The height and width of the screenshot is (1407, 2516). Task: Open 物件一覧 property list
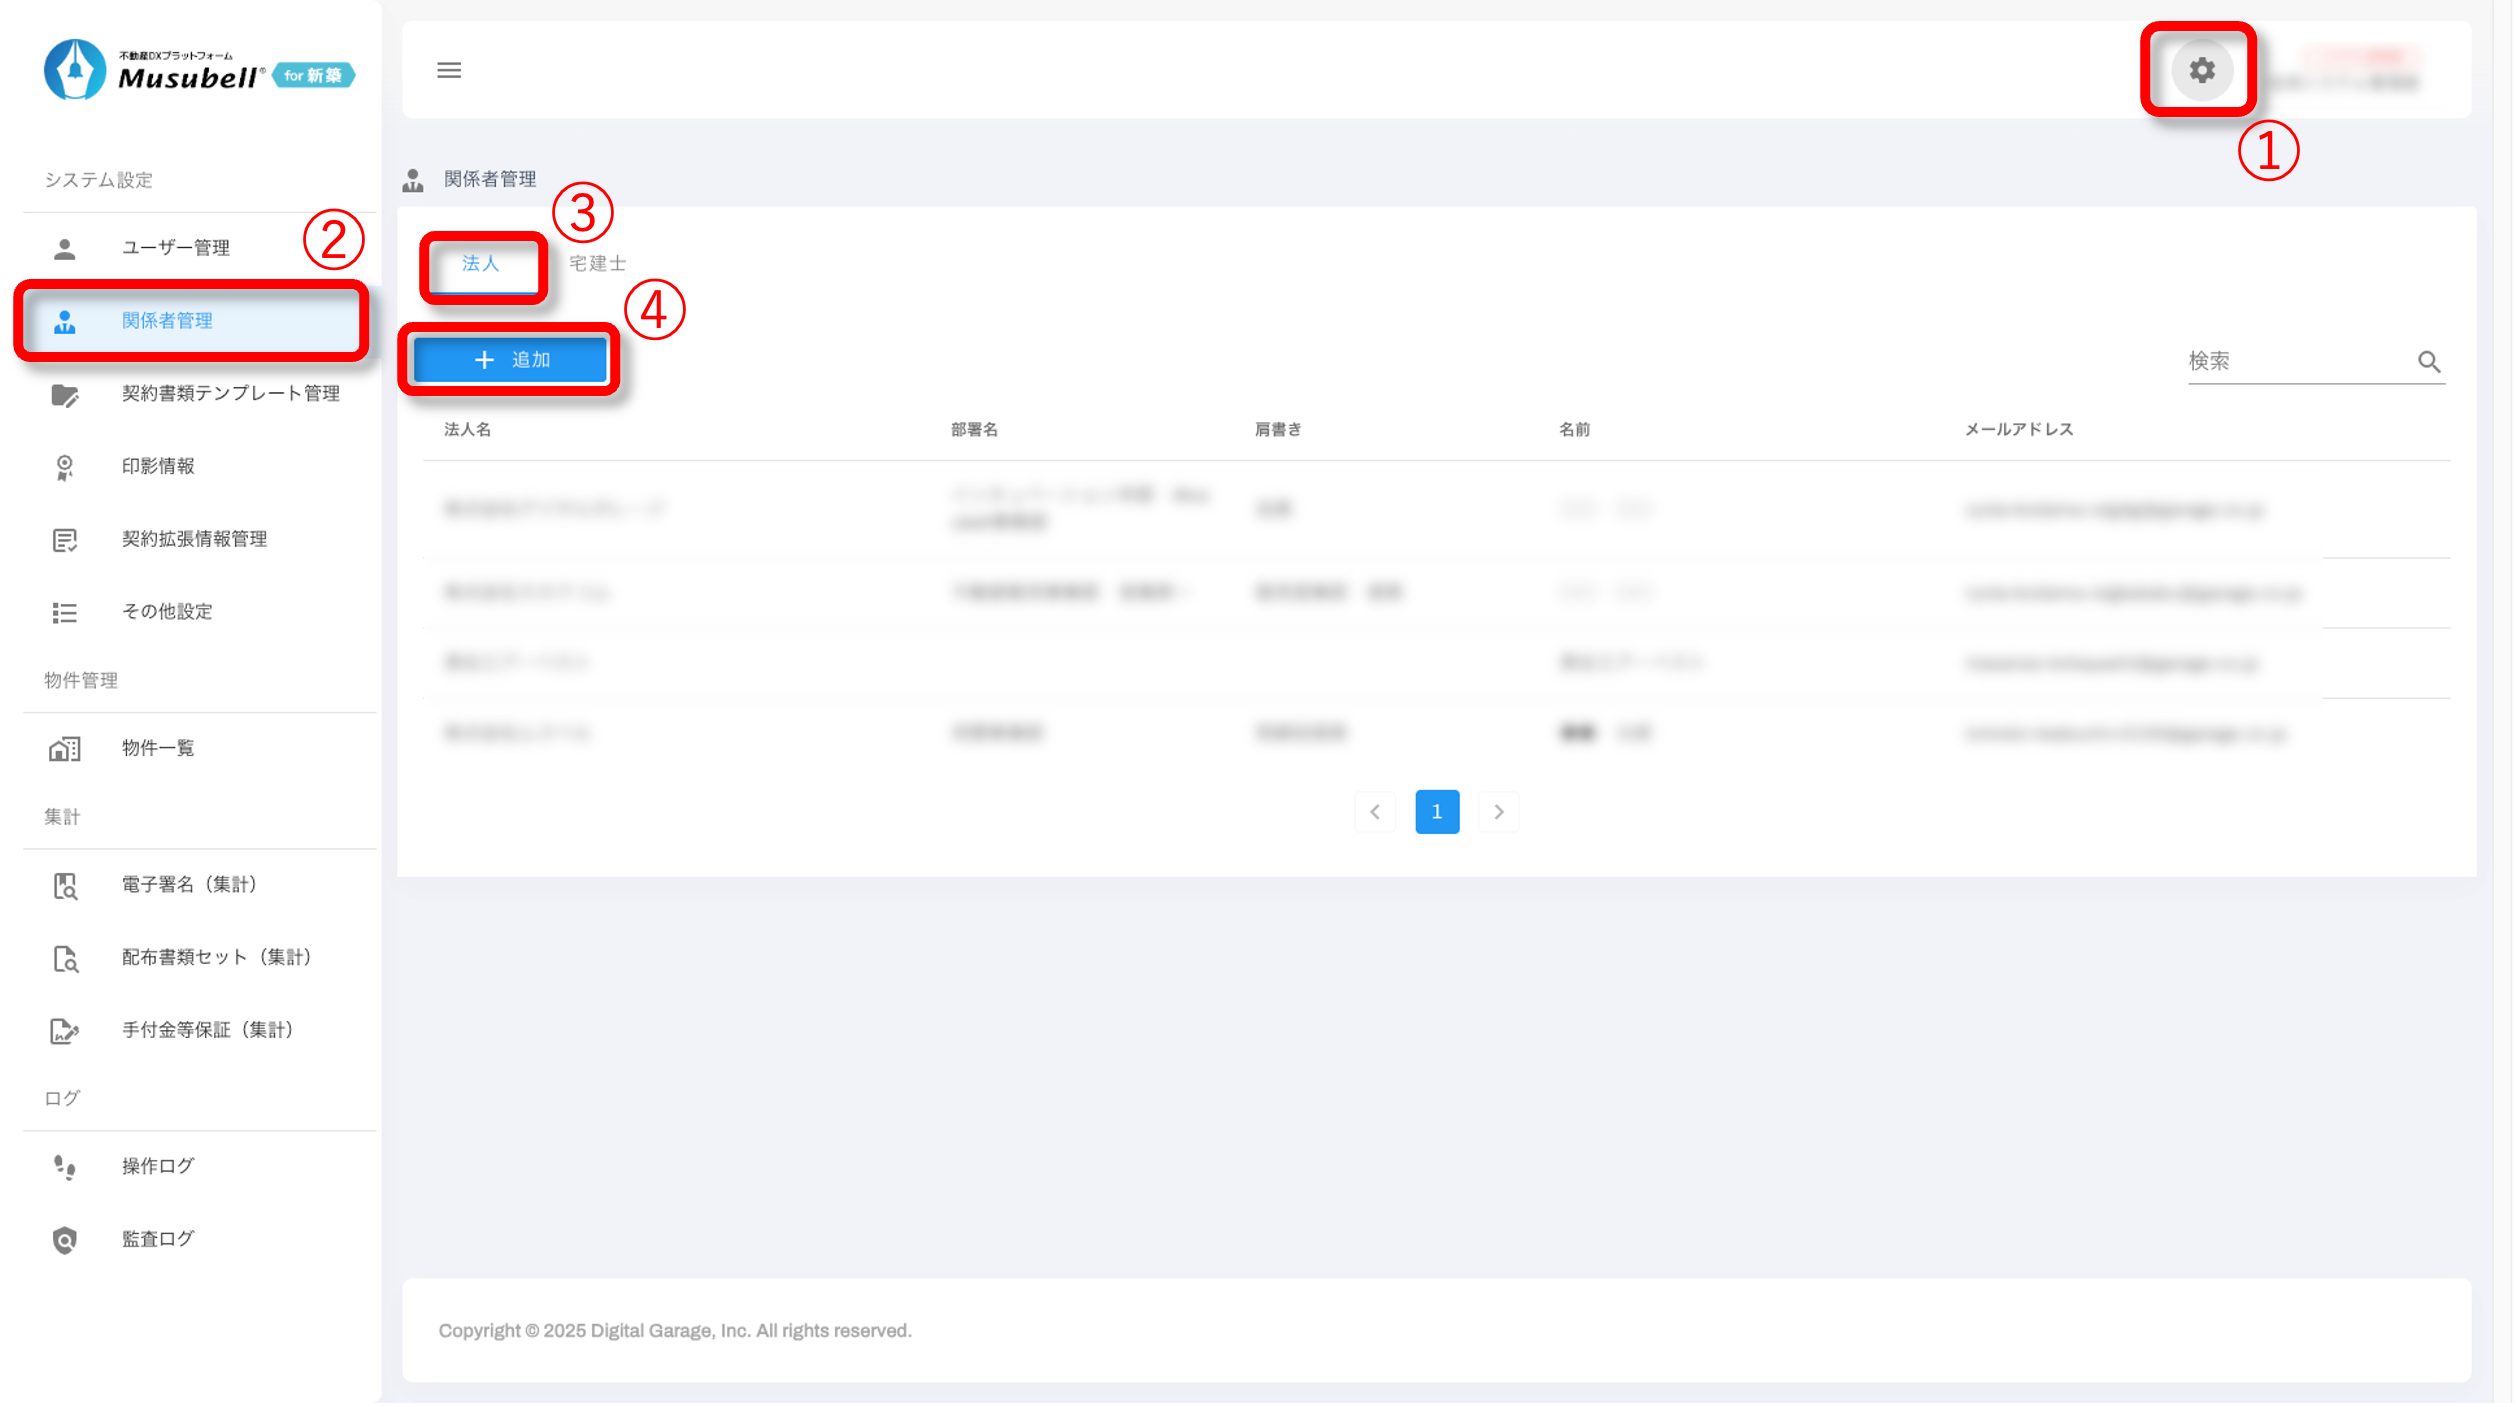[x=158, y=749]
